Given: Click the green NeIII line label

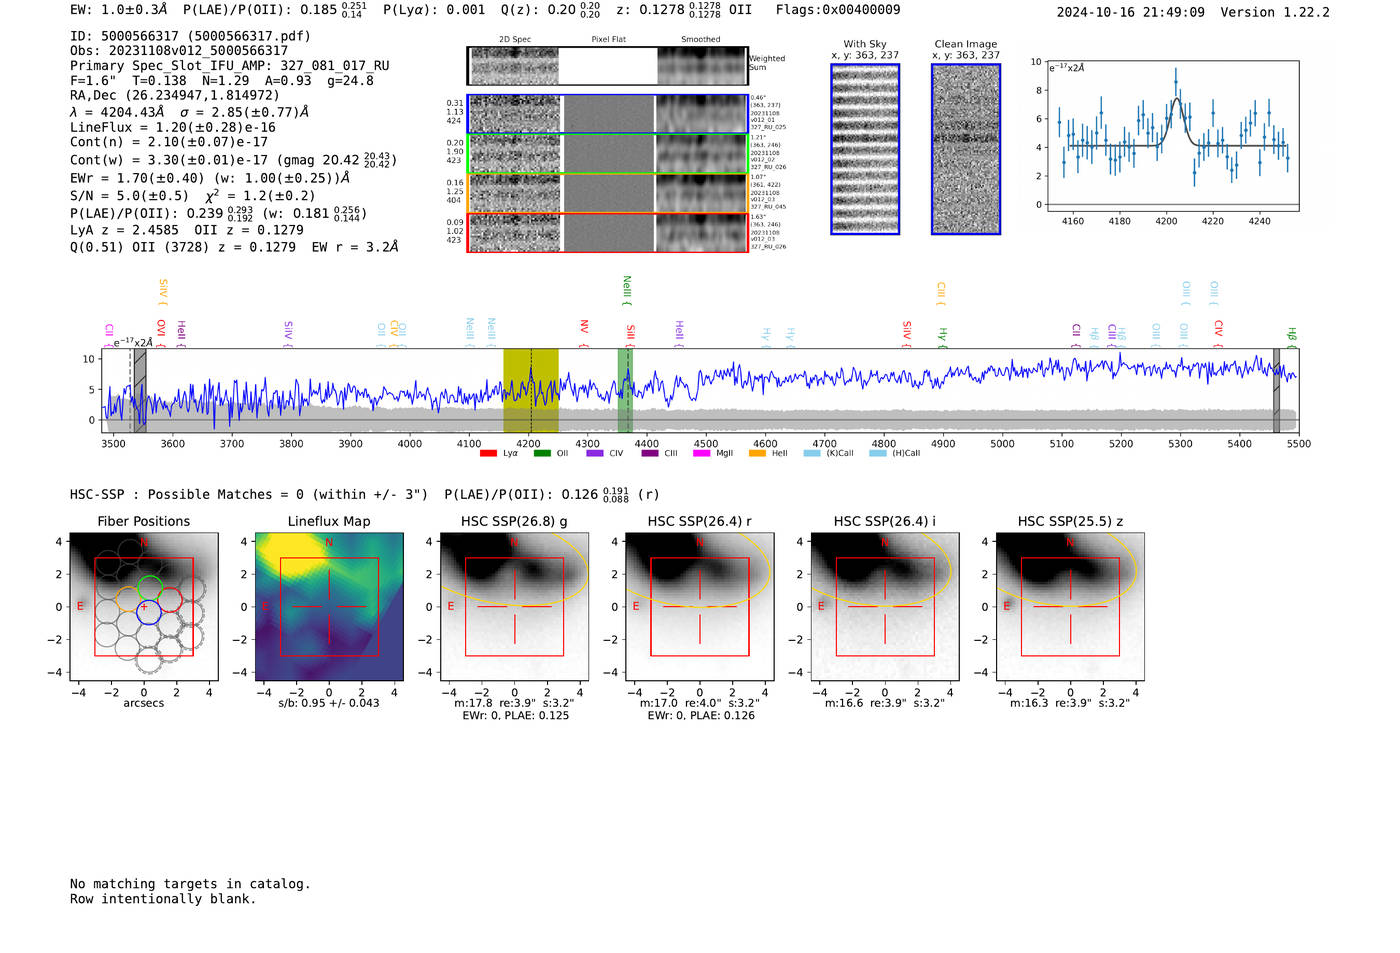Looking at the screenshot, I should pyautogui.click(x=627, y=291).
